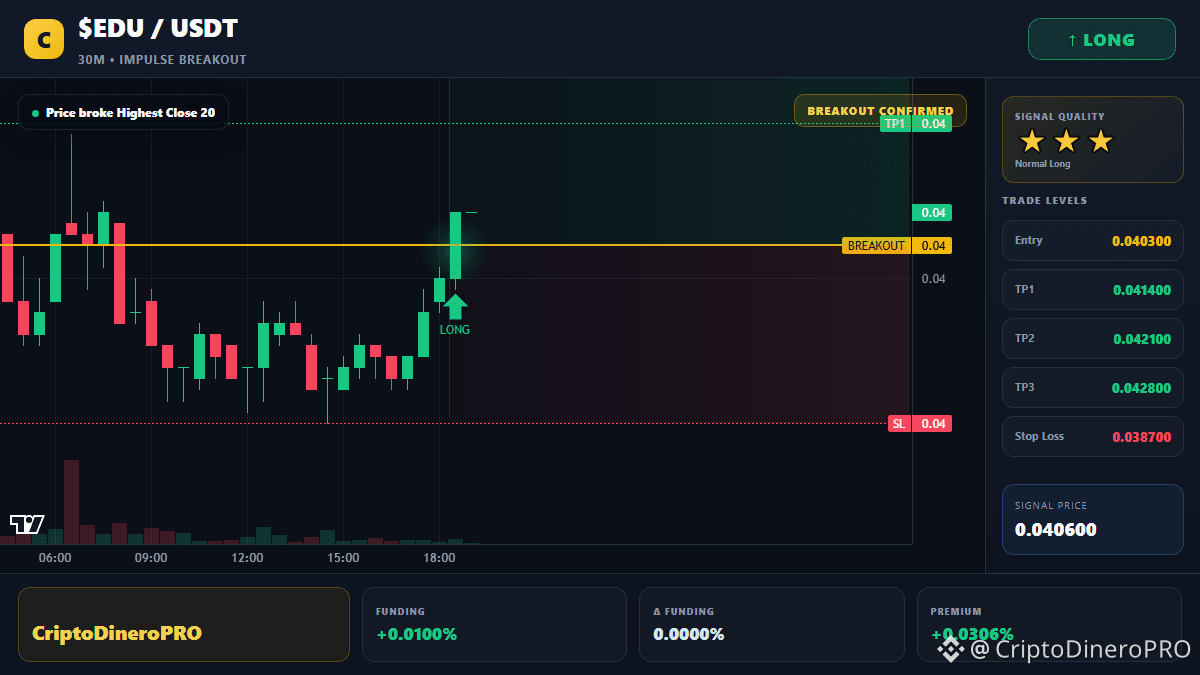Screen dimensions: 1200x675
Task: Click the 09:00 time axis label
Action: tap(151, 558)
